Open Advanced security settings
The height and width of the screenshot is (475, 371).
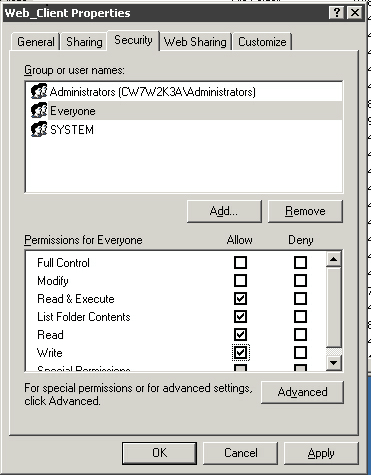(x=302, y=392)
